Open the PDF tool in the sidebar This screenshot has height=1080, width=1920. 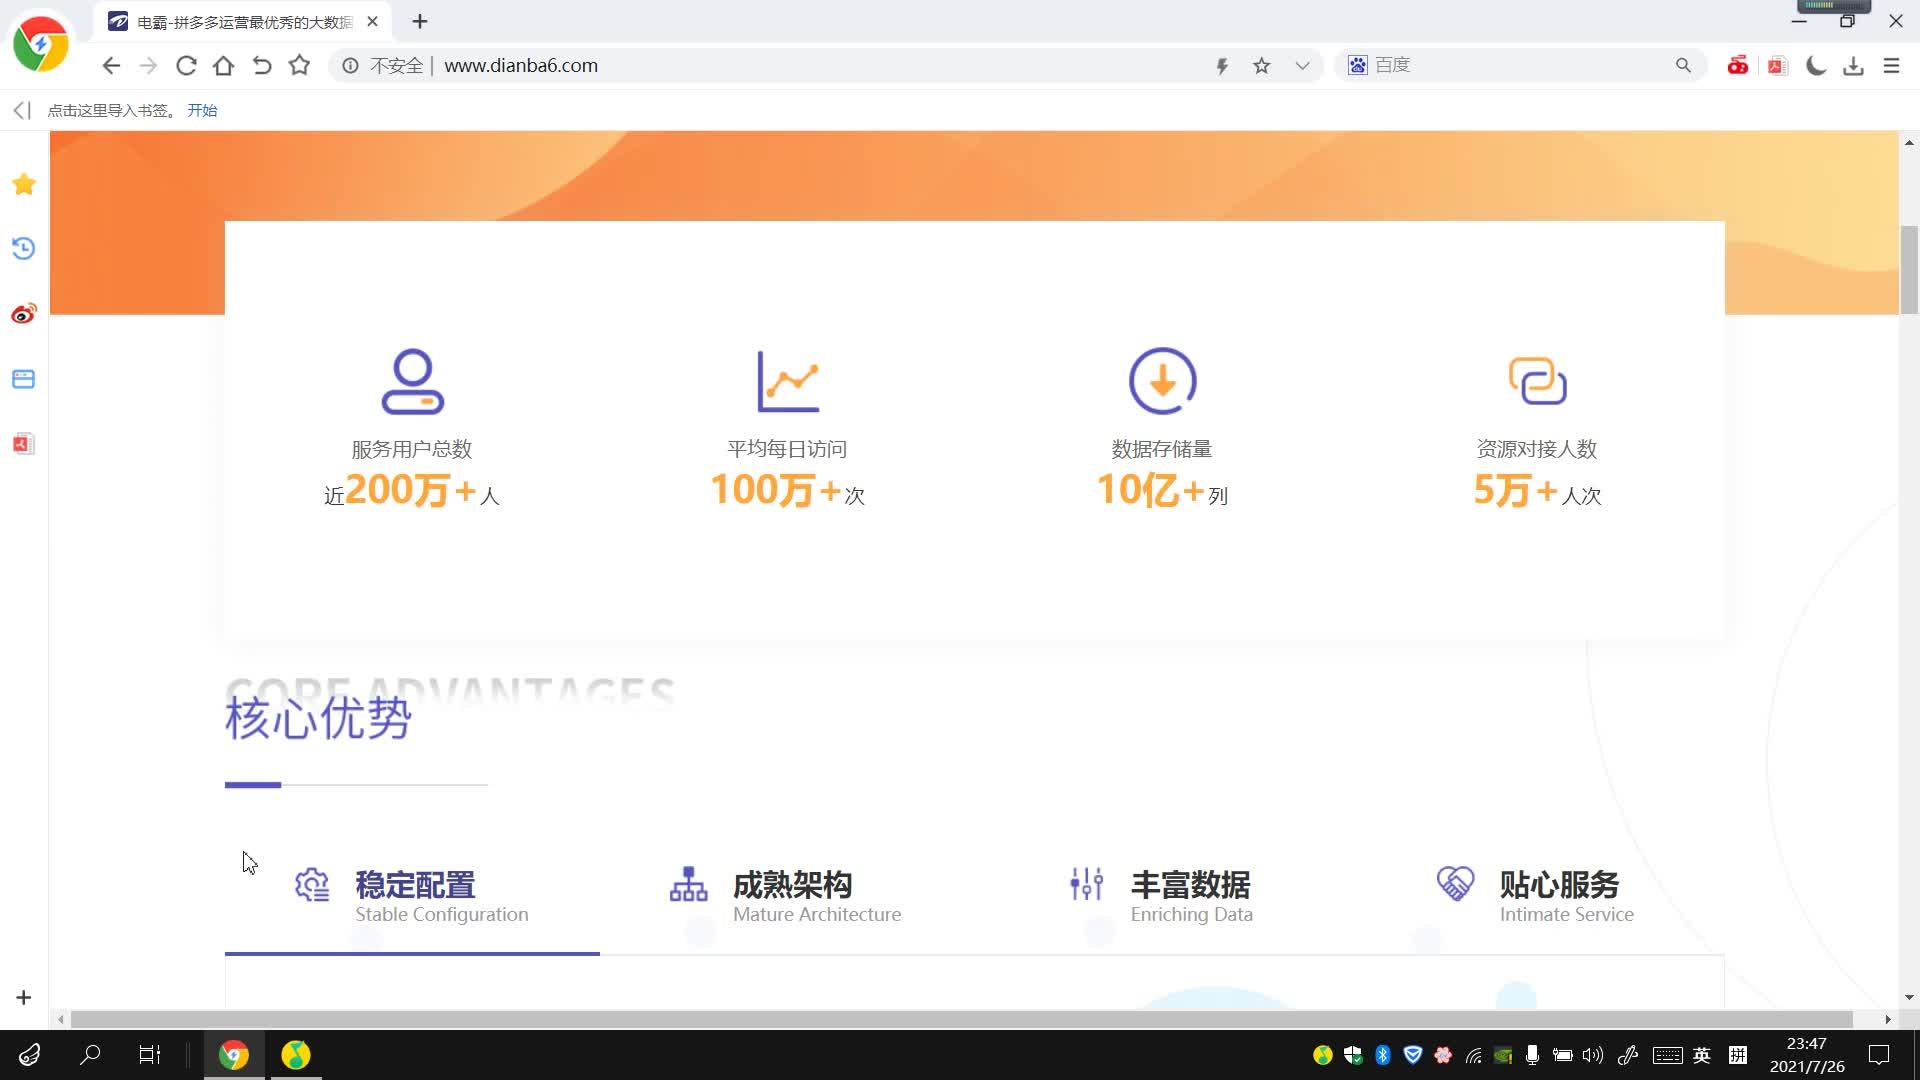[22, 443]
